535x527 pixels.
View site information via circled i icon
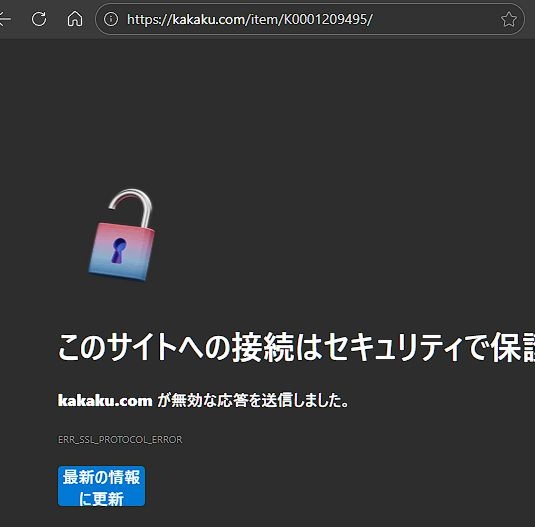coord(111,19)
